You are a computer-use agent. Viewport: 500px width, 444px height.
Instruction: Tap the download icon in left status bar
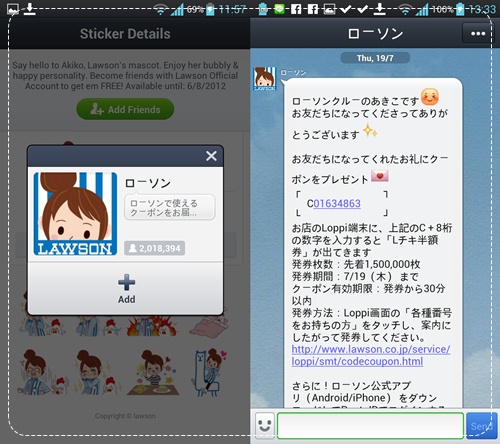[30, 9]
